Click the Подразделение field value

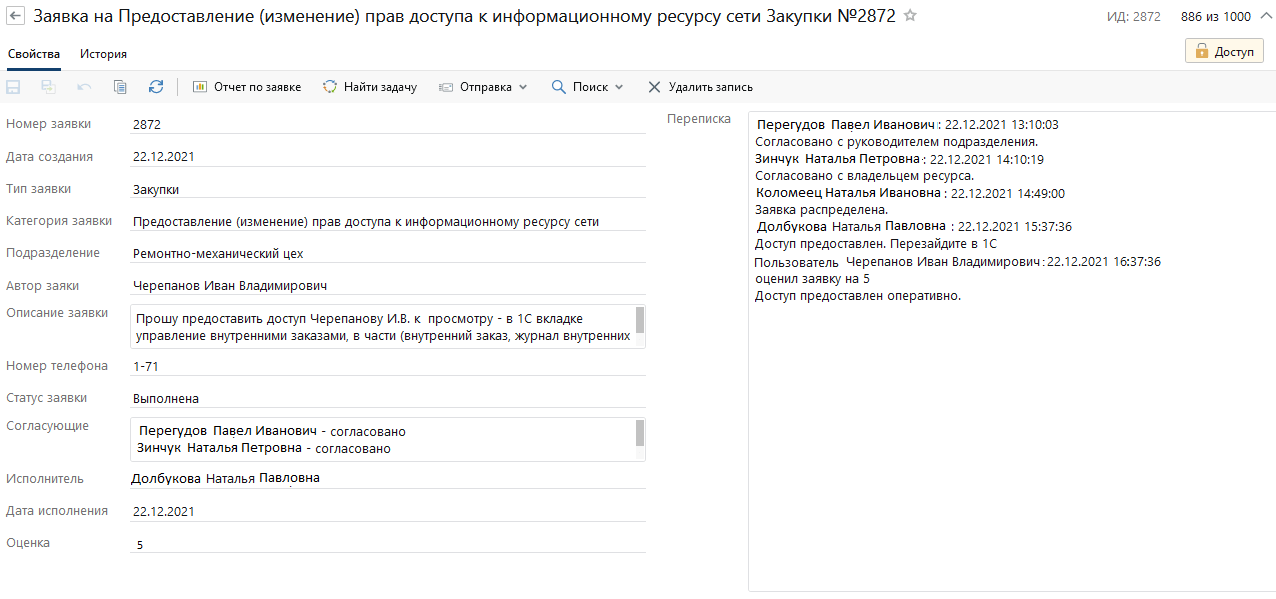click(x=388, y=253)
